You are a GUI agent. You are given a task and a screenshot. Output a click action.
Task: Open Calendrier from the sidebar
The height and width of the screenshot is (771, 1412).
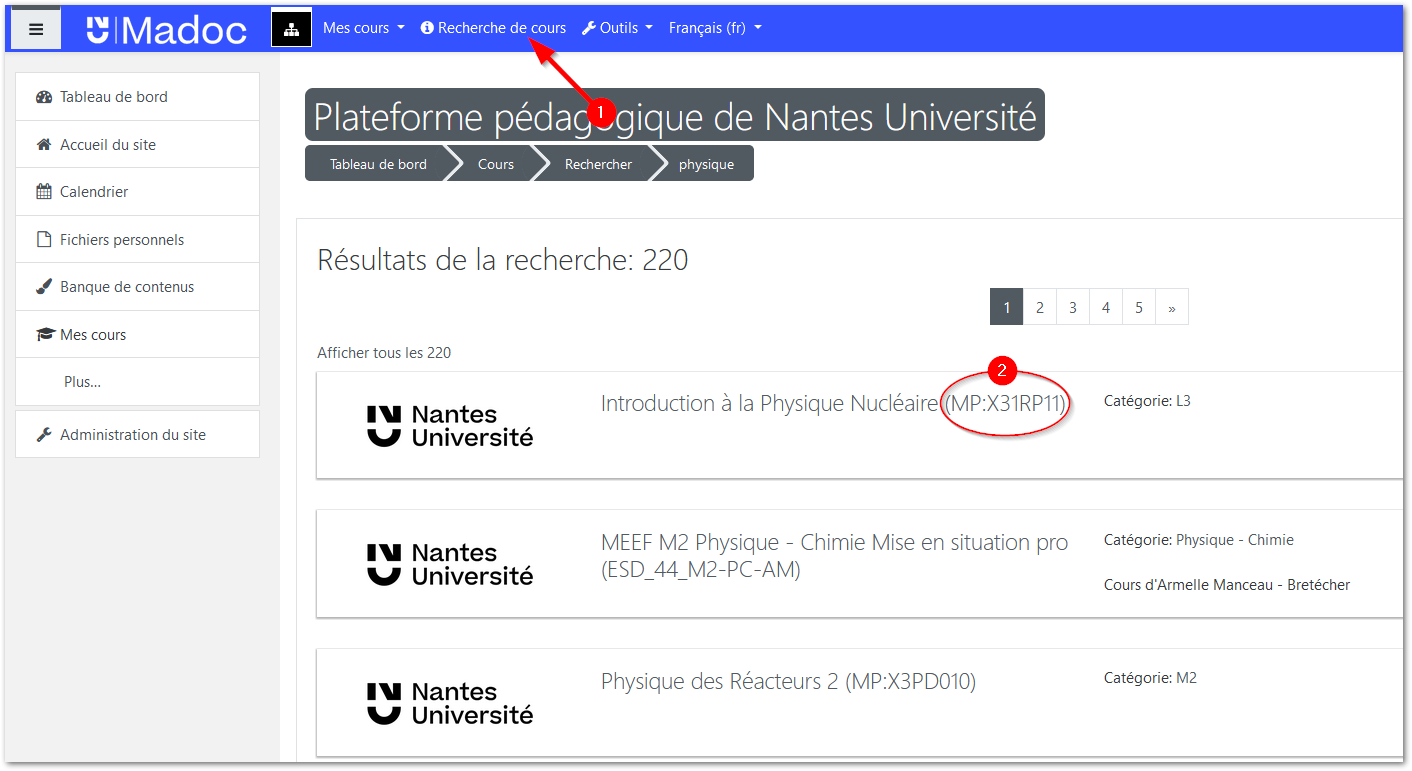pyautogui.click(x=93, y=192)
